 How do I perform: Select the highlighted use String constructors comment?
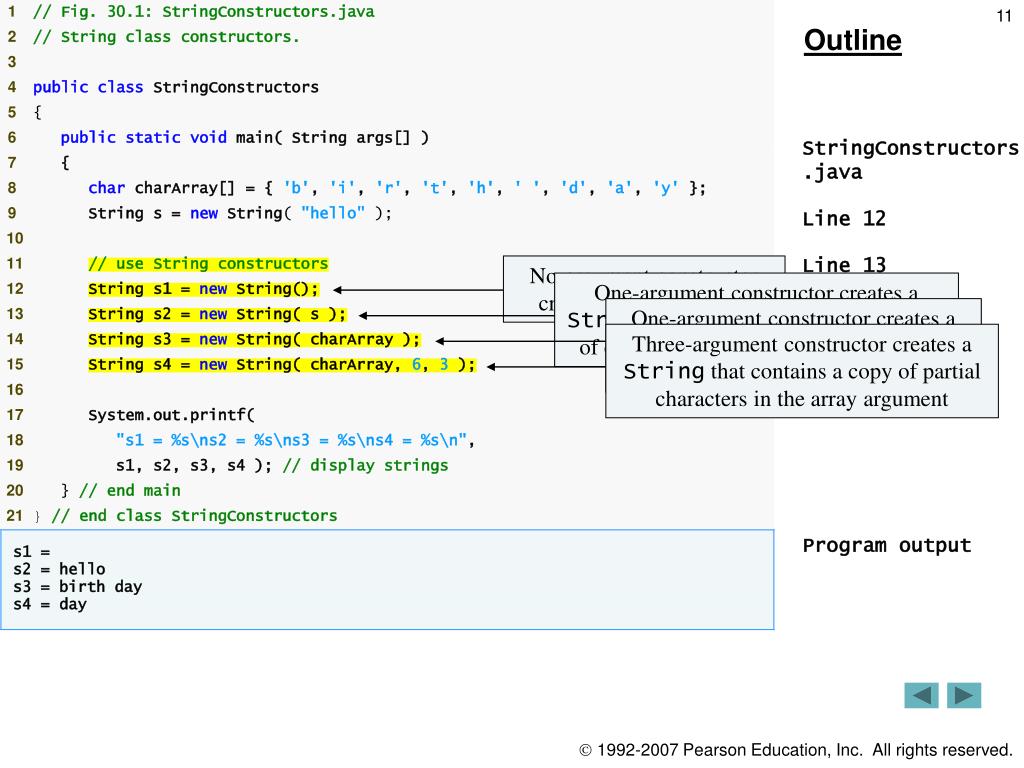click(x=208, y=264)
